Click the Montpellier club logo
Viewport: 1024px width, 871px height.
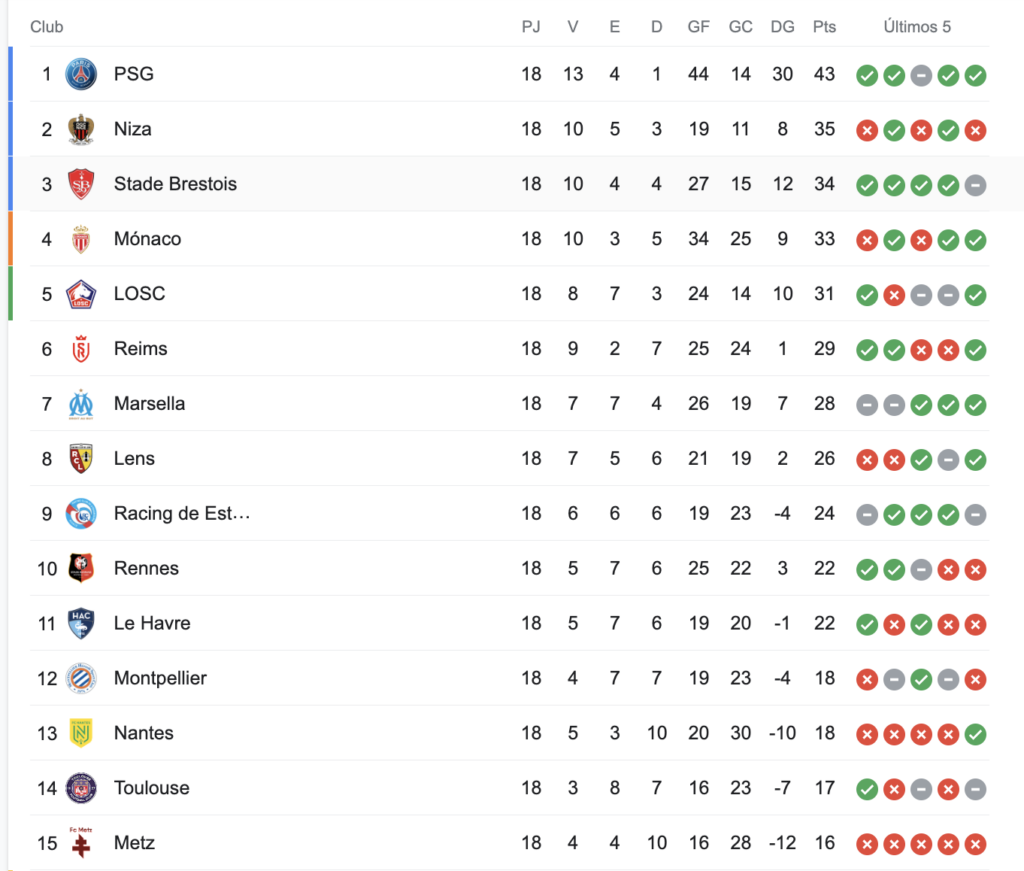81,678
